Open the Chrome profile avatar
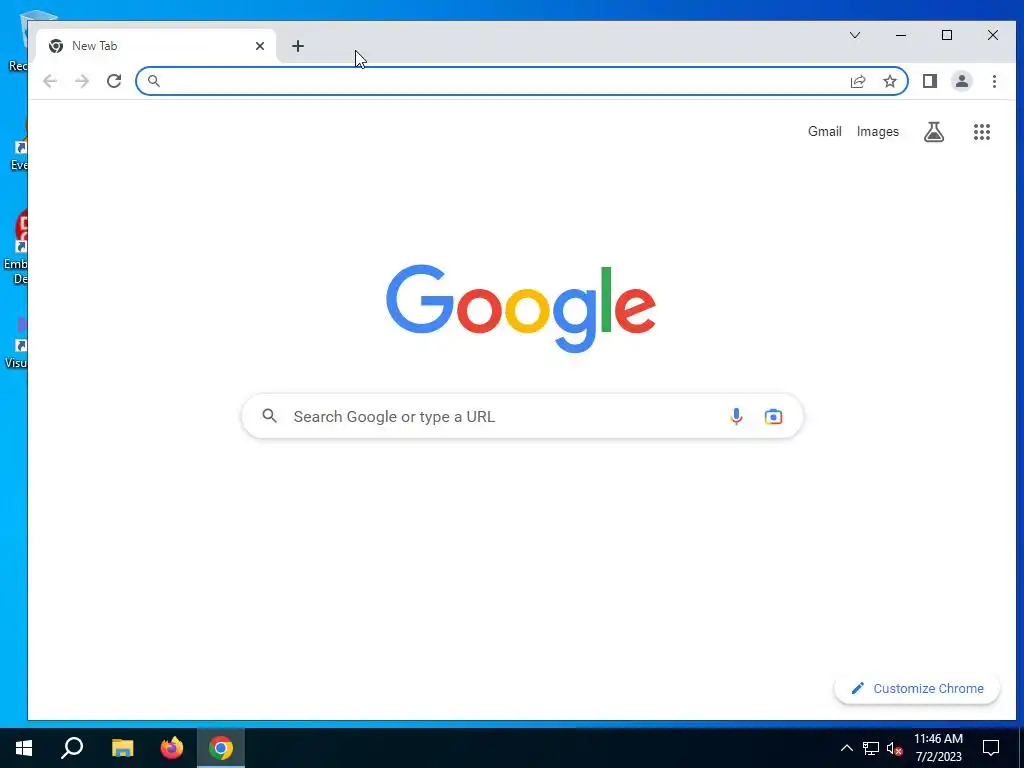Image resolution: width=1024 pixels, height=768 pixels. [x=961, y=81]
